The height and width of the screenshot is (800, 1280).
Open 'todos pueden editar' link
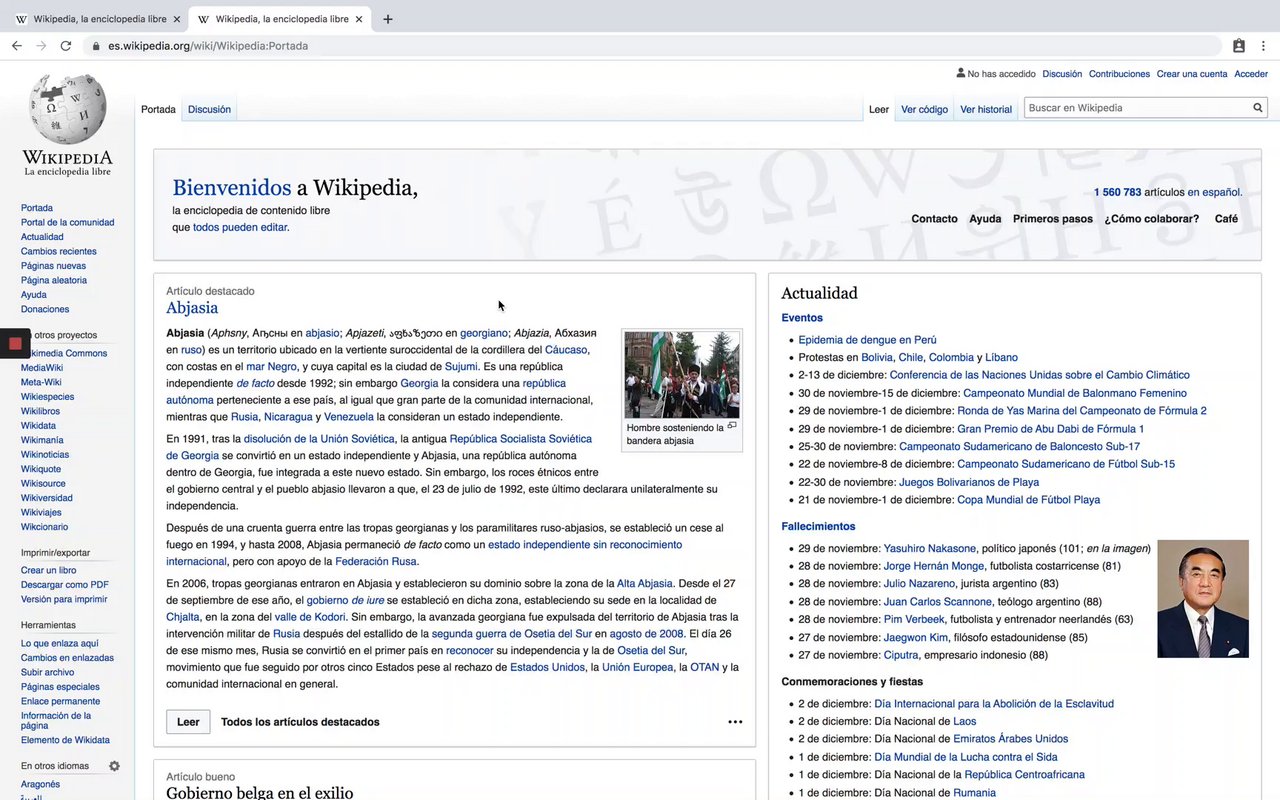click(240, 227)
